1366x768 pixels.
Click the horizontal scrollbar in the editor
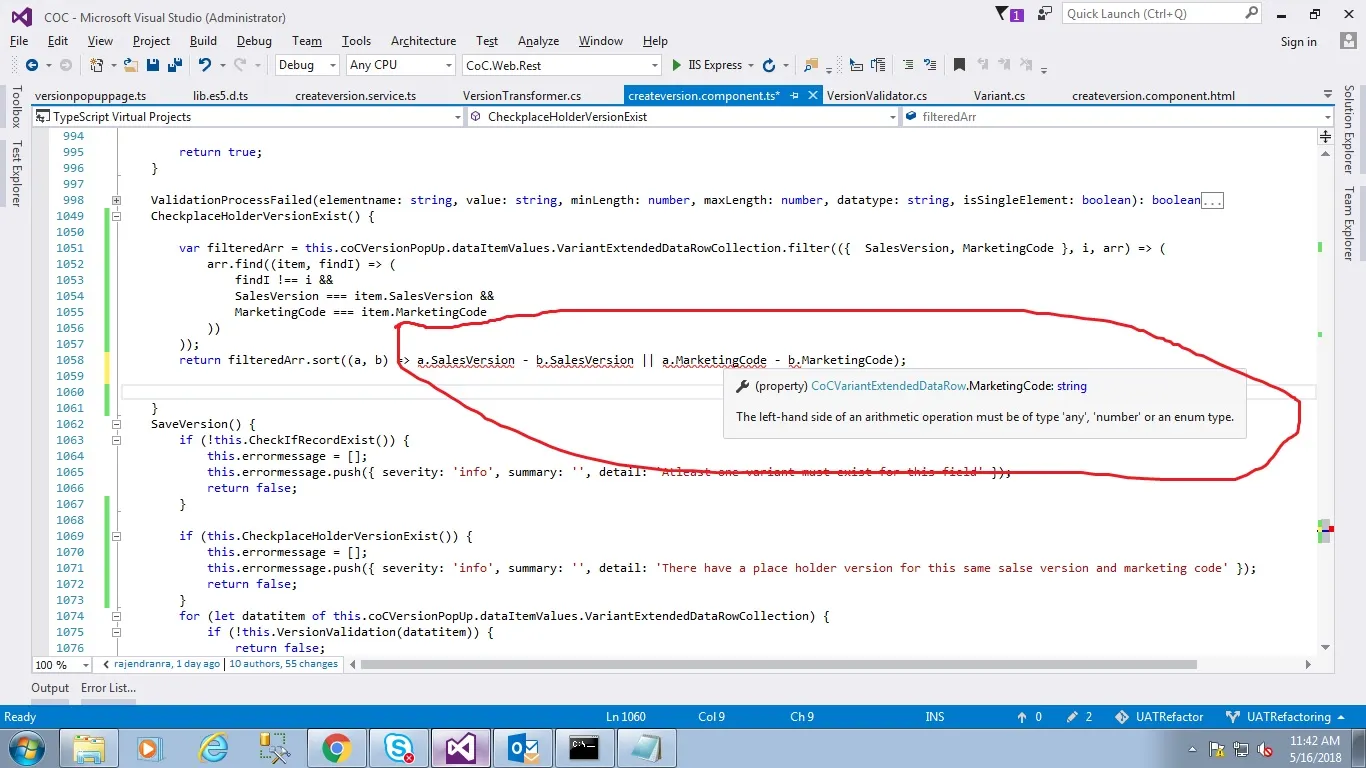(x=779, y=664)
